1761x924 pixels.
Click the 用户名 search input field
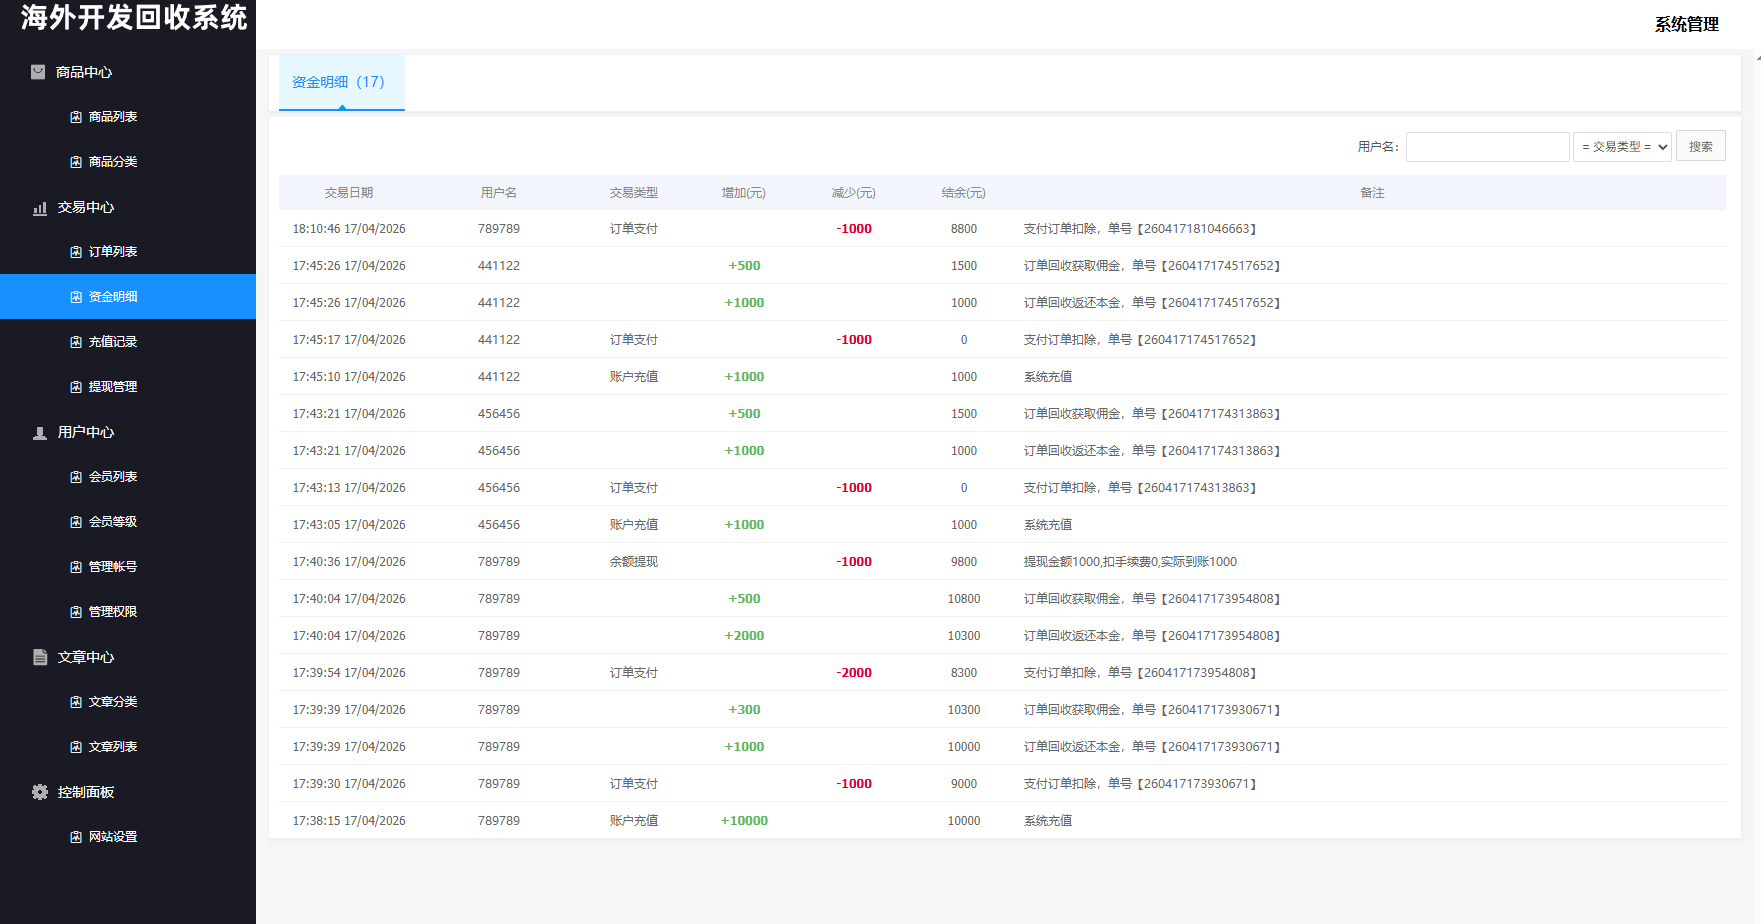coord(1487,146)
